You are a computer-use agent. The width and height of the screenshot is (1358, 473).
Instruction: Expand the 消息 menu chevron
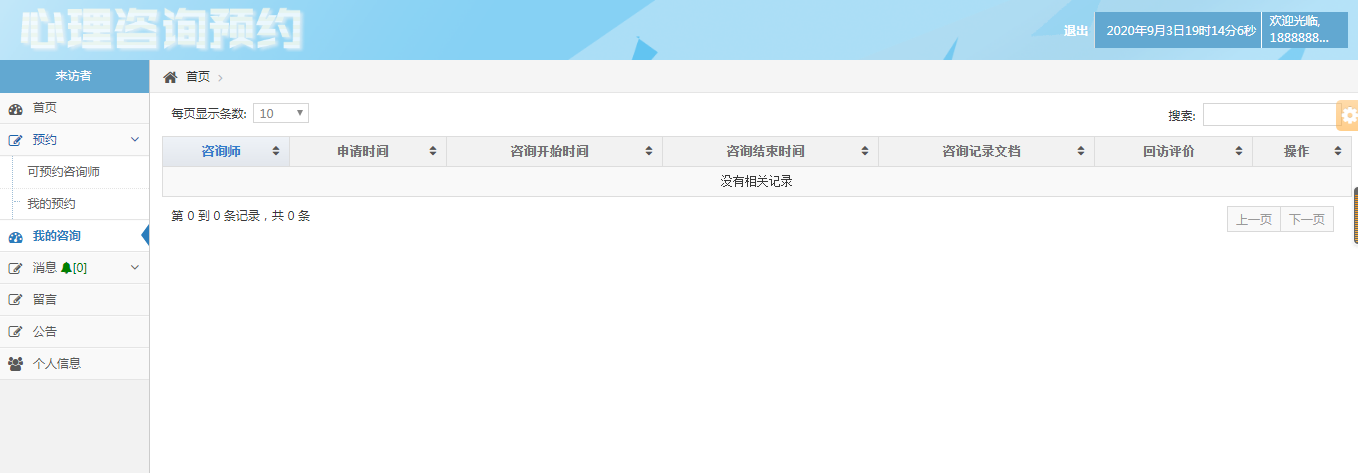135,268
